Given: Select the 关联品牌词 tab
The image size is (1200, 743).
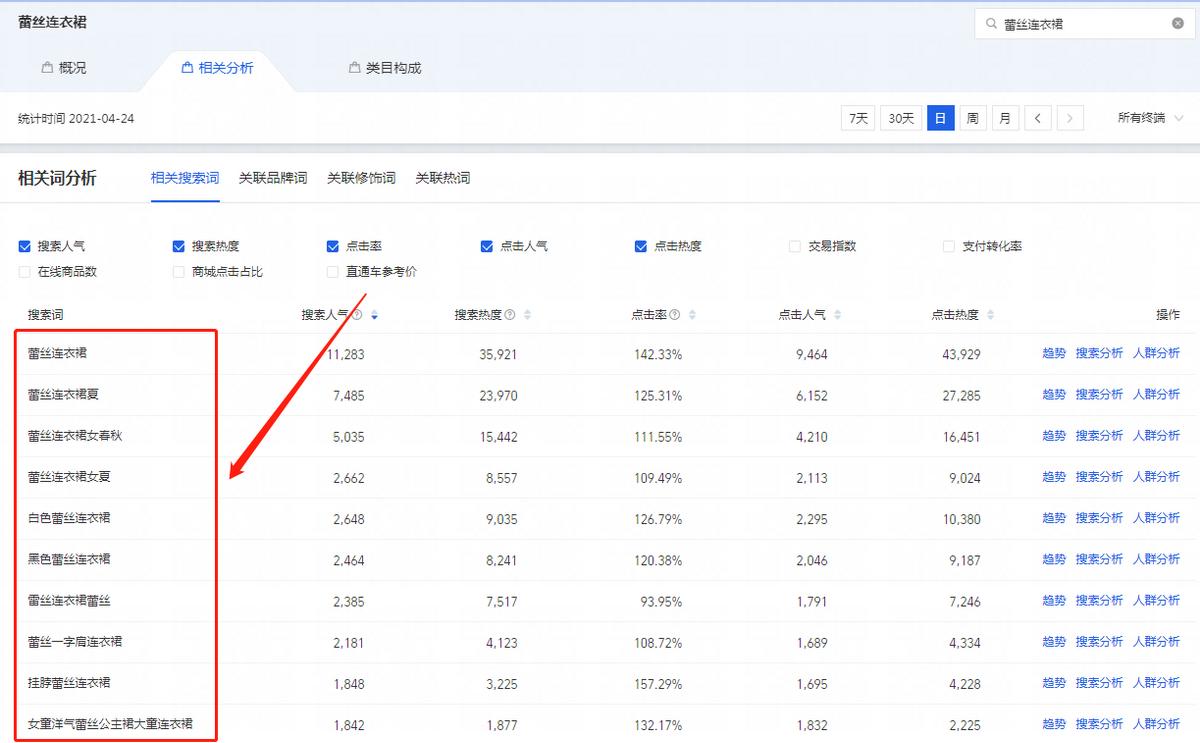Looking at the screenshot, I should (x=272, y=178).
